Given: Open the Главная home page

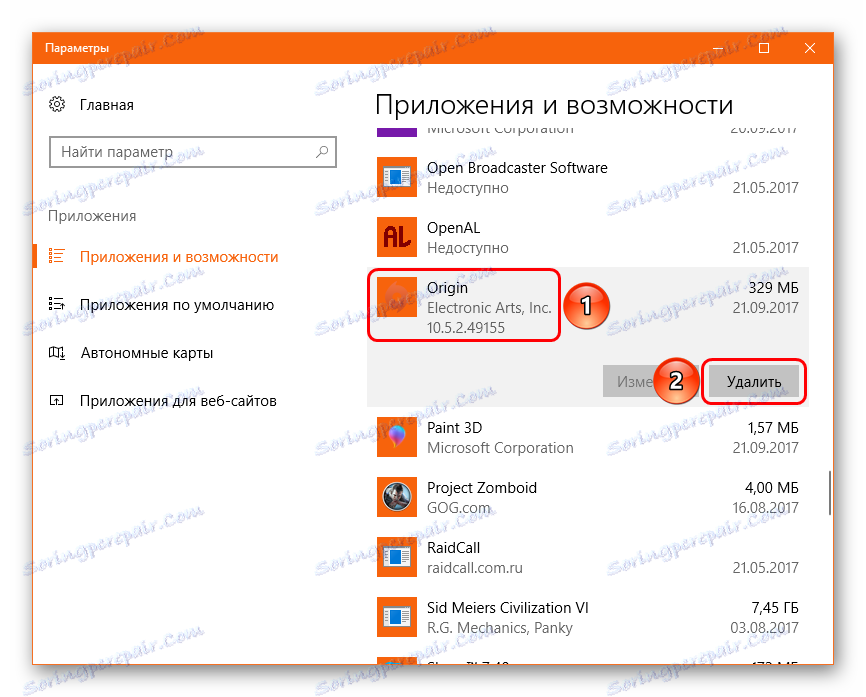Looking at the screenshot, I should (107, 104).
